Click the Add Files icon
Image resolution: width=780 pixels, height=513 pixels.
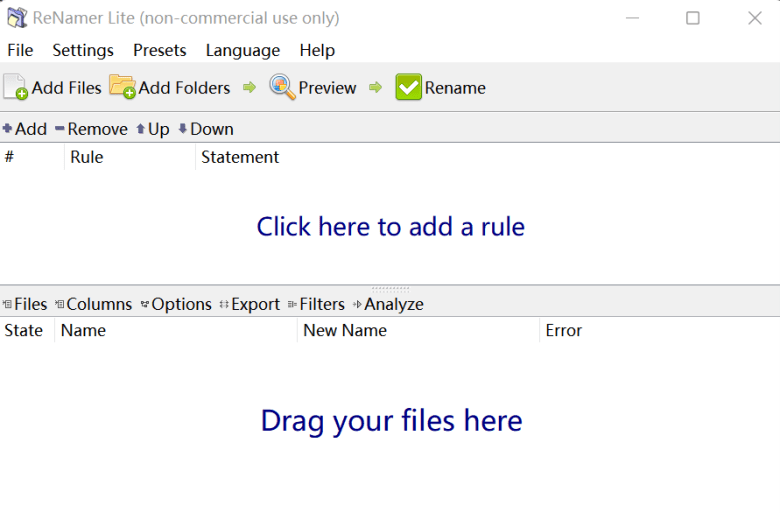[x=15, y=87]
